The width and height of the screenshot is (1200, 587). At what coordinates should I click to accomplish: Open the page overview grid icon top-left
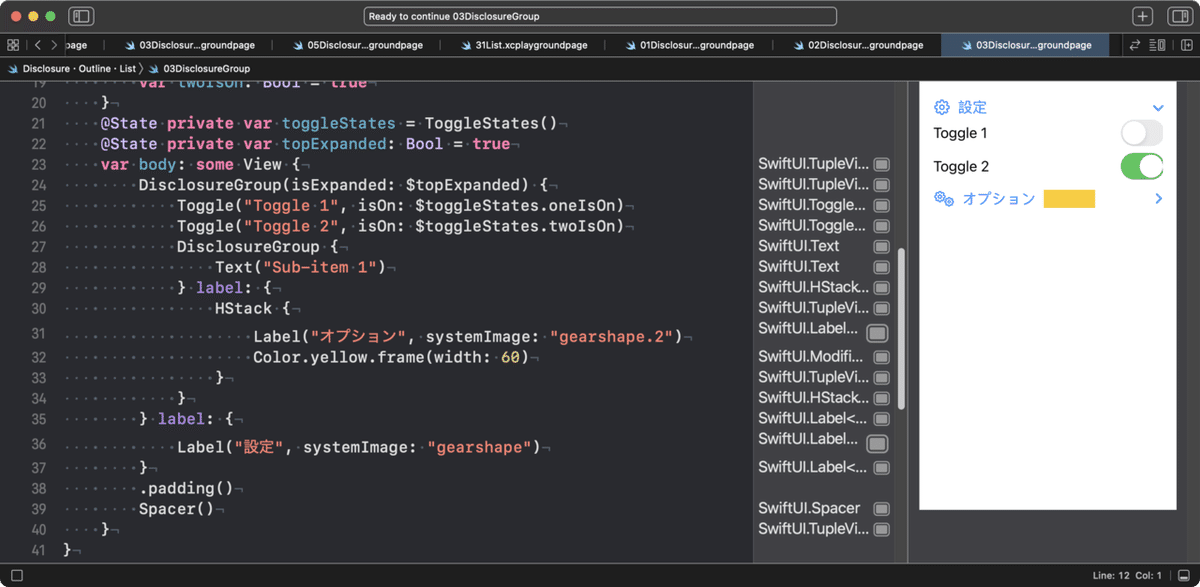click(13, 45)
